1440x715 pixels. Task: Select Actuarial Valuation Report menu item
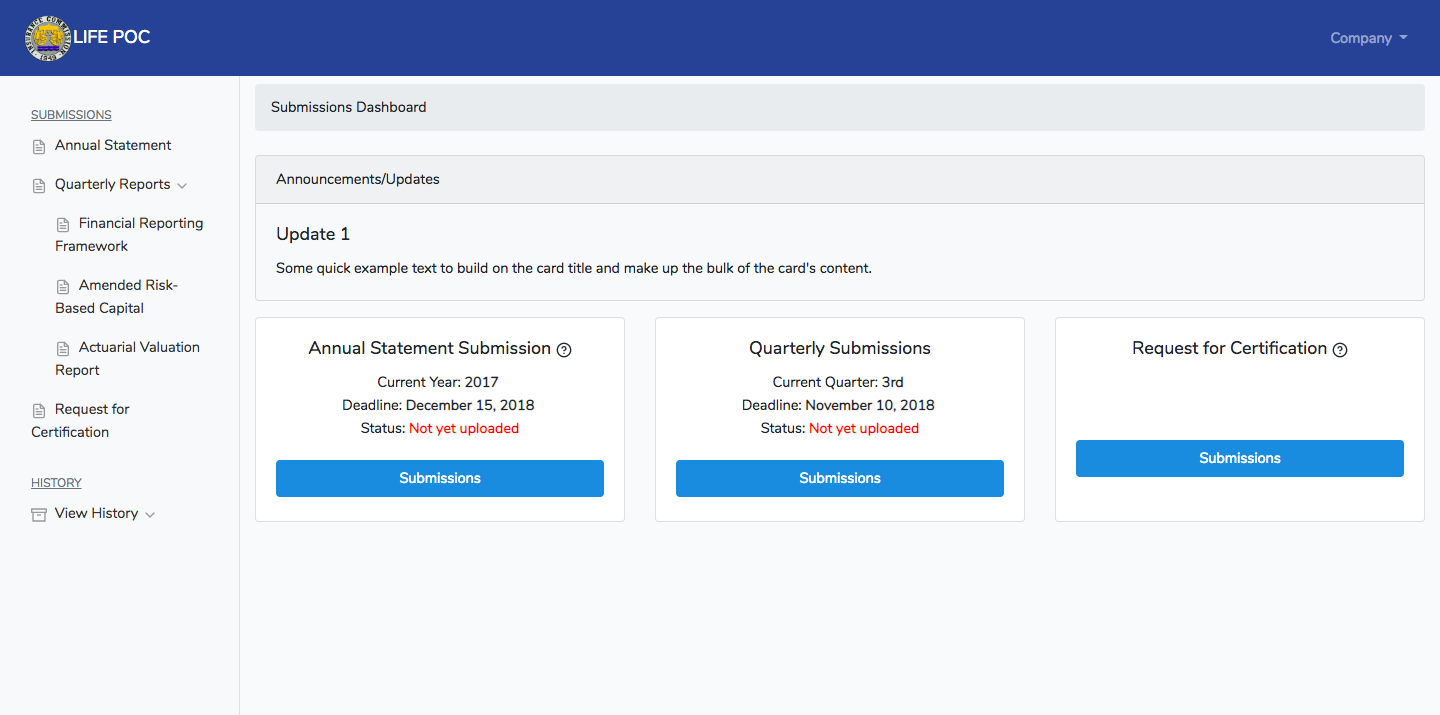click(127, 359)
